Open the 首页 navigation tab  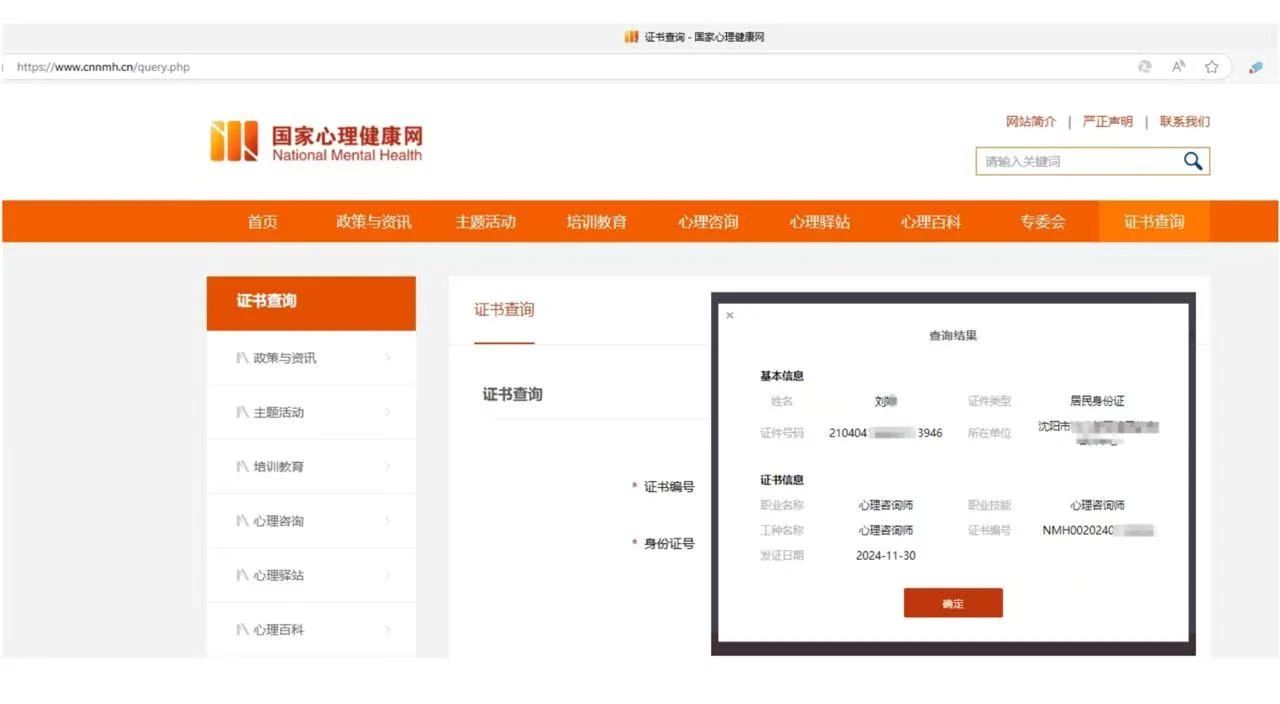click(262, 222)
